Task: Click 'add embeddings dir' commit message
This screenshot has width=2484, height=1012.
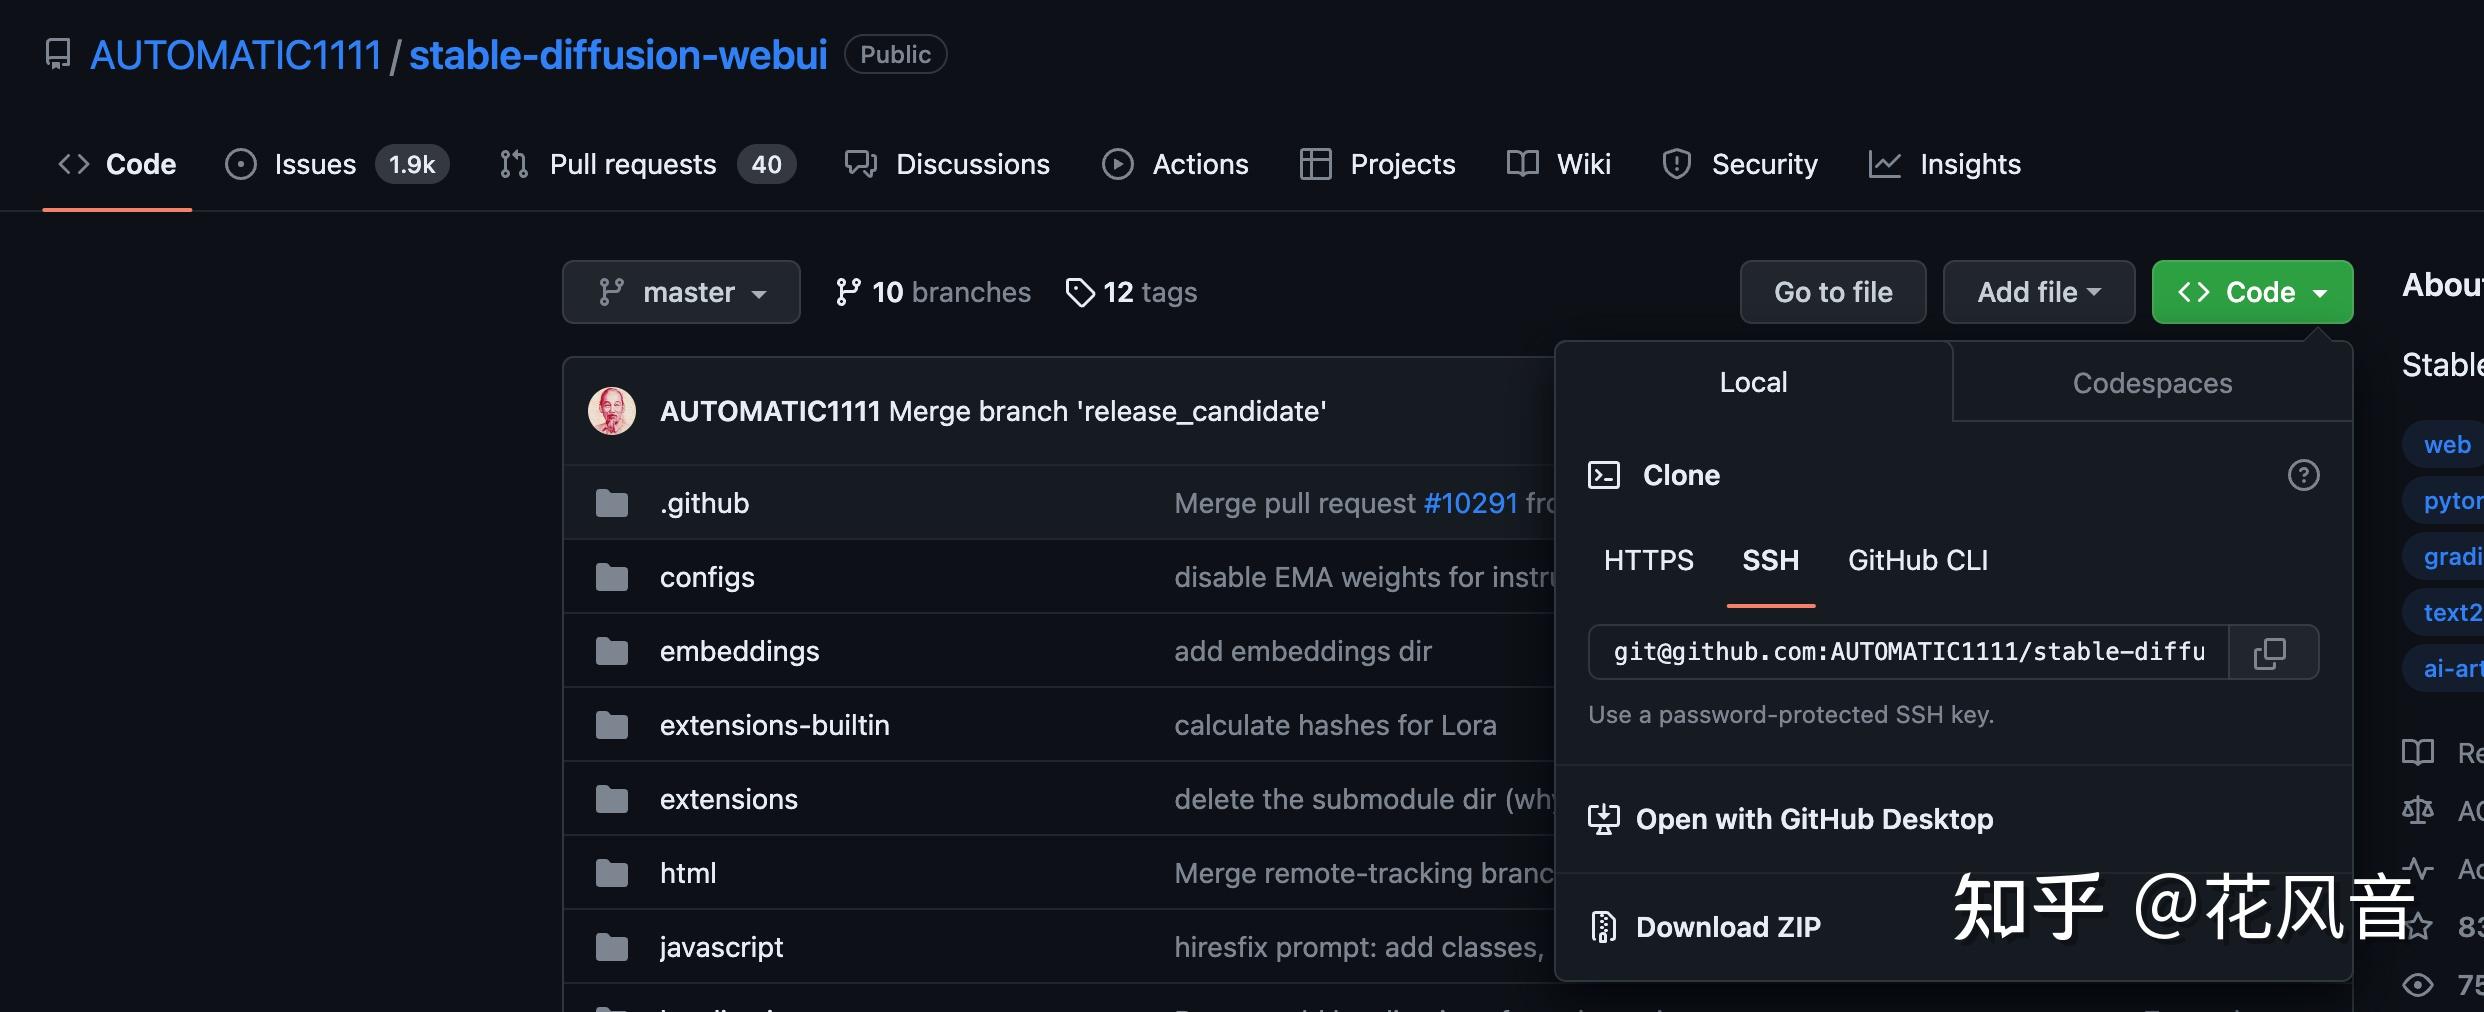Action: [x=1303, y=651]
